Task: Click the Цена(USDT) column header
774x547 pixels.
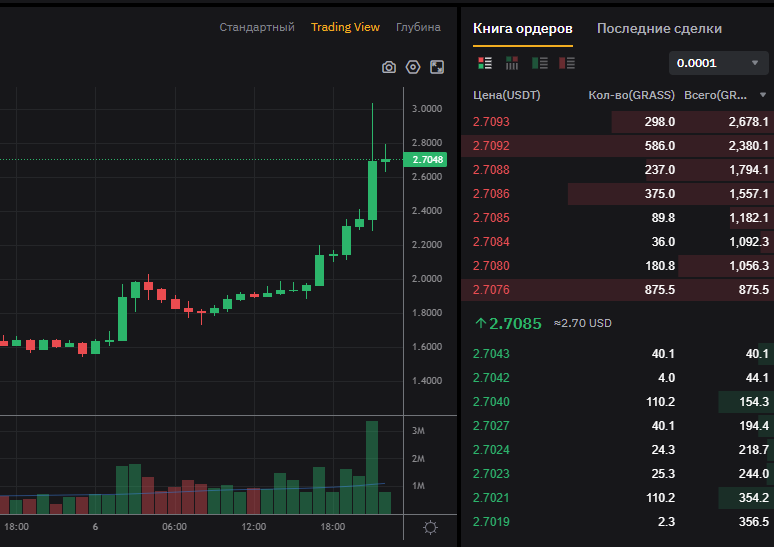Action: tap(506, 95)
